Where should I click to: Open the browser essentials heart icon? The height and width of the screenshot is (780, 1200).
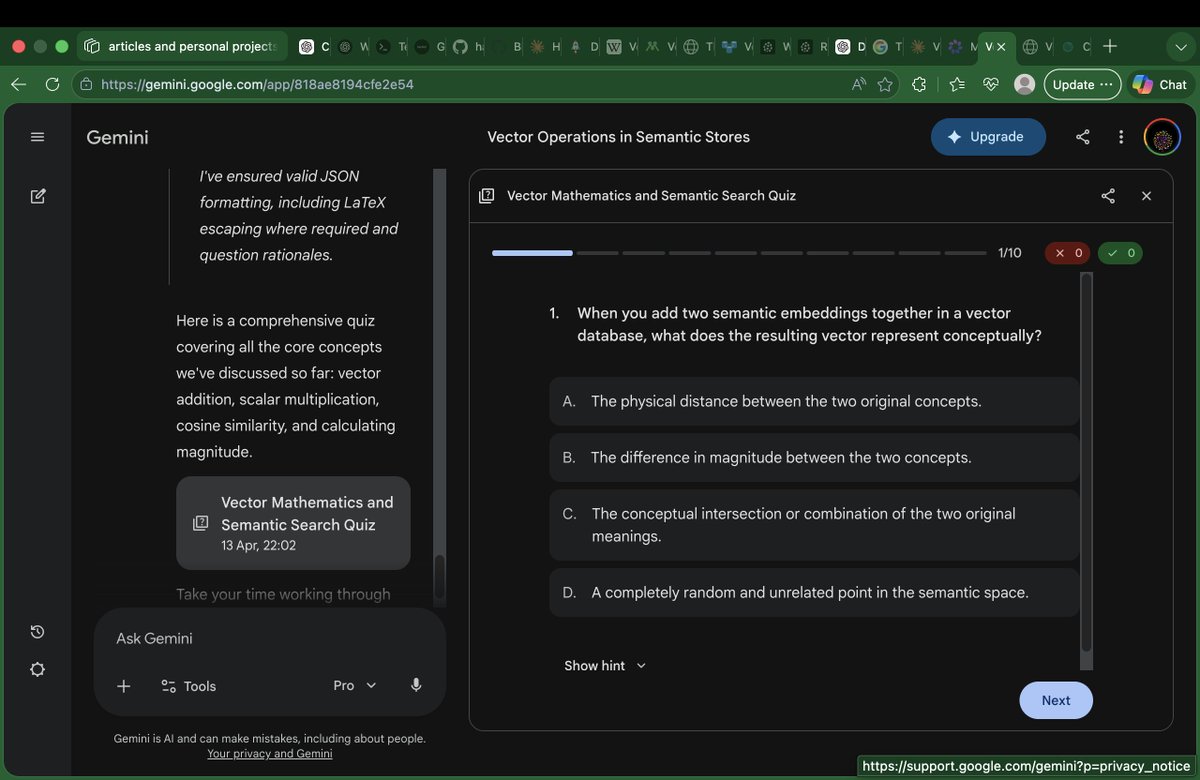point(990,85)
